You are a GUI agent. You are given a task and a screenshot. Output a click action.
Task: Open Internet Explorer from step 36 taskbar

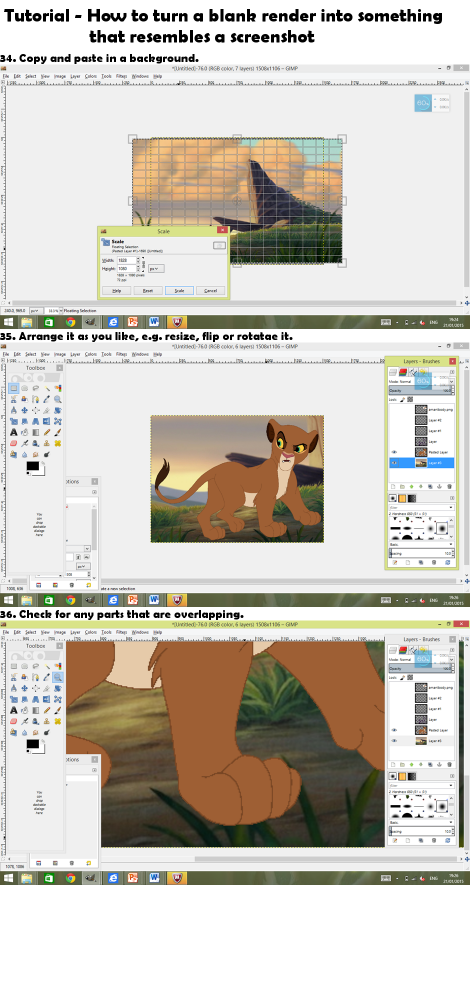click(x=113, y=878)
